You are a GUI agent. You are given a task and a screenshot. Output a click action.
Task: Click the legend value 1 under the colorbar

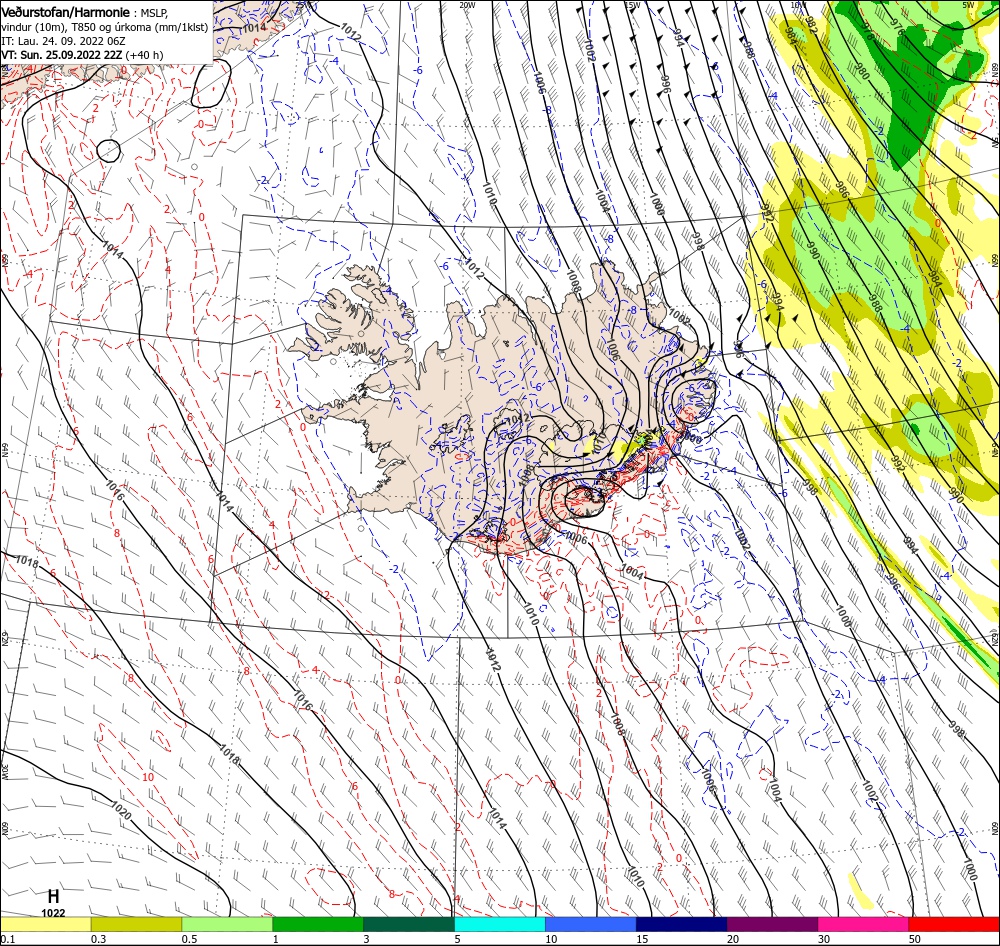point(276,939)
